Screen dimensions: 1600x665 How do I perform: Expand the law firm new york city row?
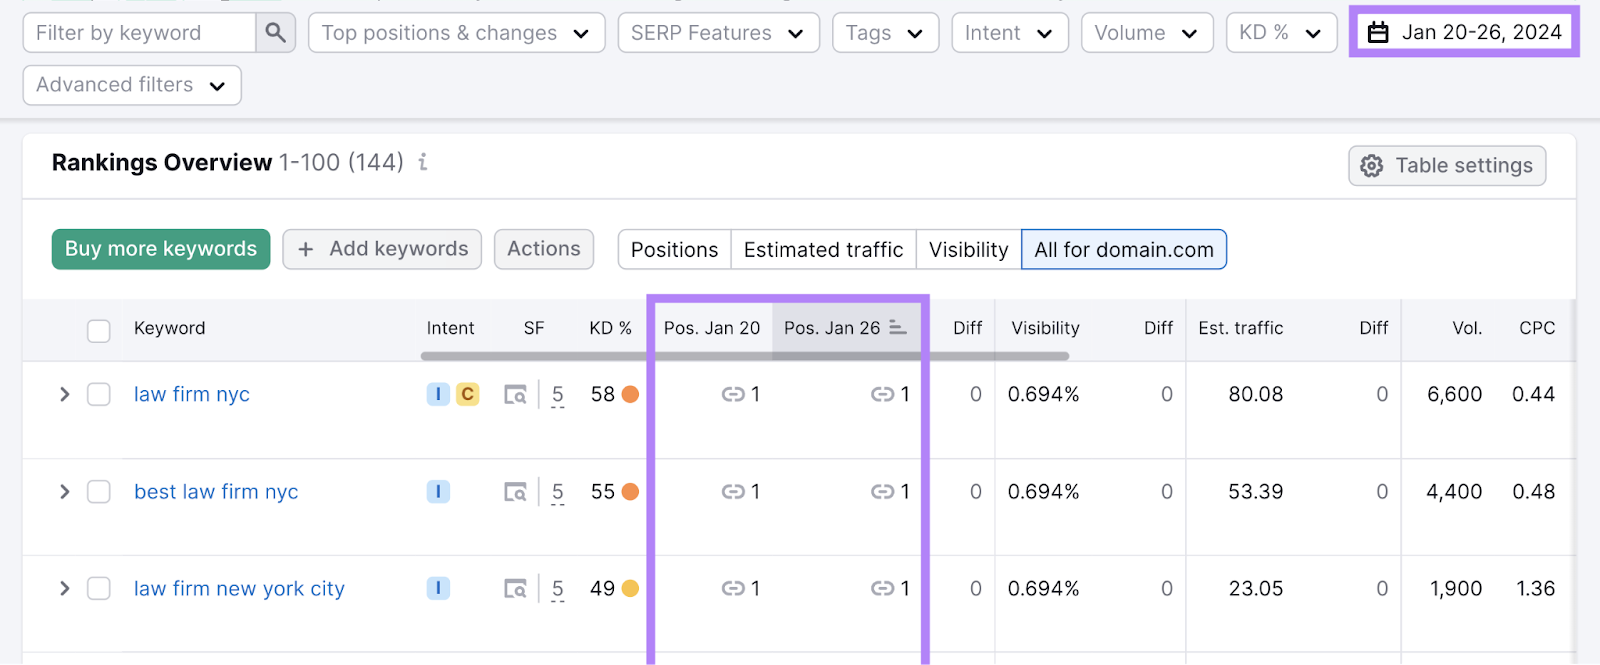coord(65,588)
